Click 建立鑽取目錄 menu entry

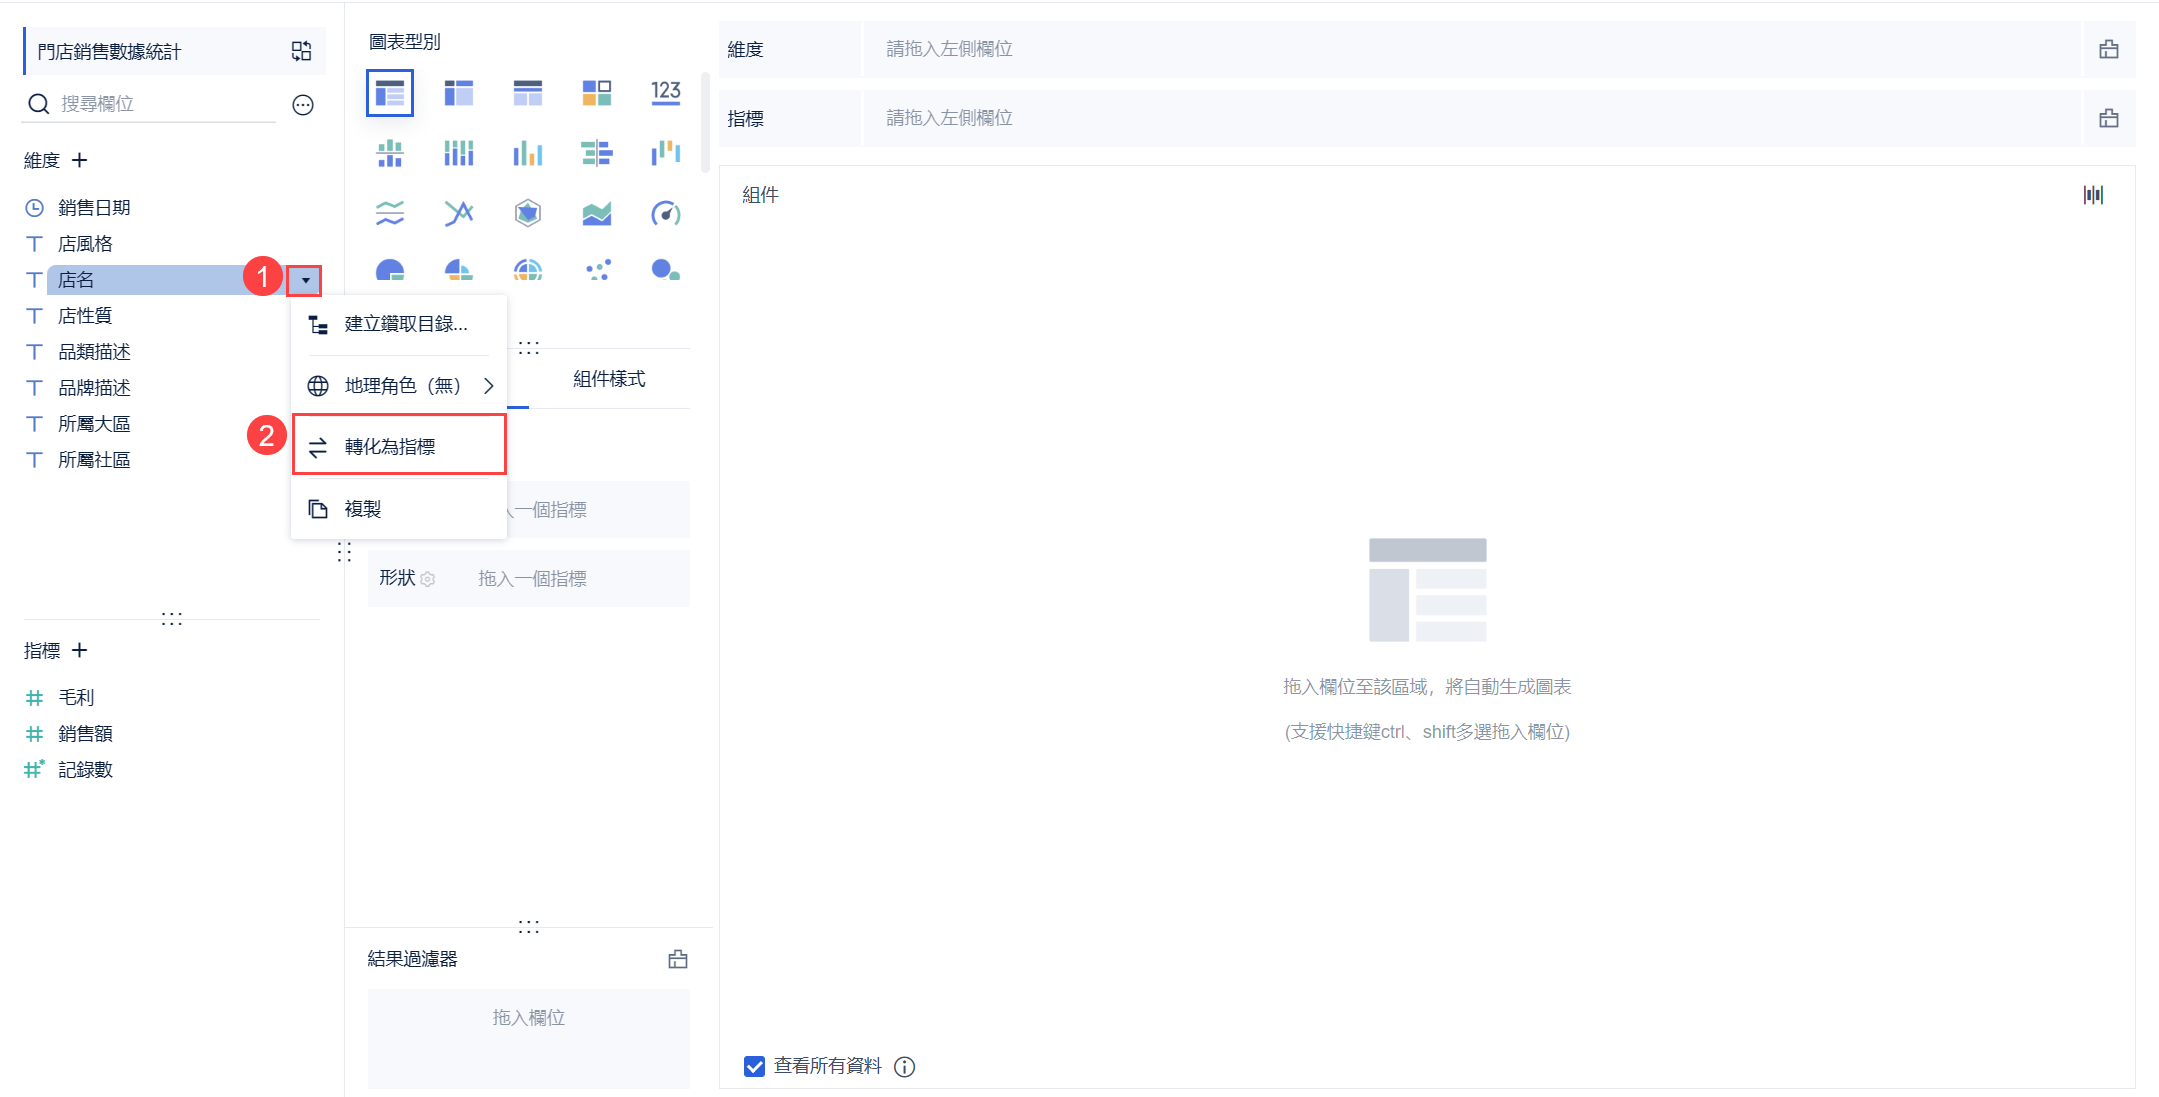coord(405,324)
